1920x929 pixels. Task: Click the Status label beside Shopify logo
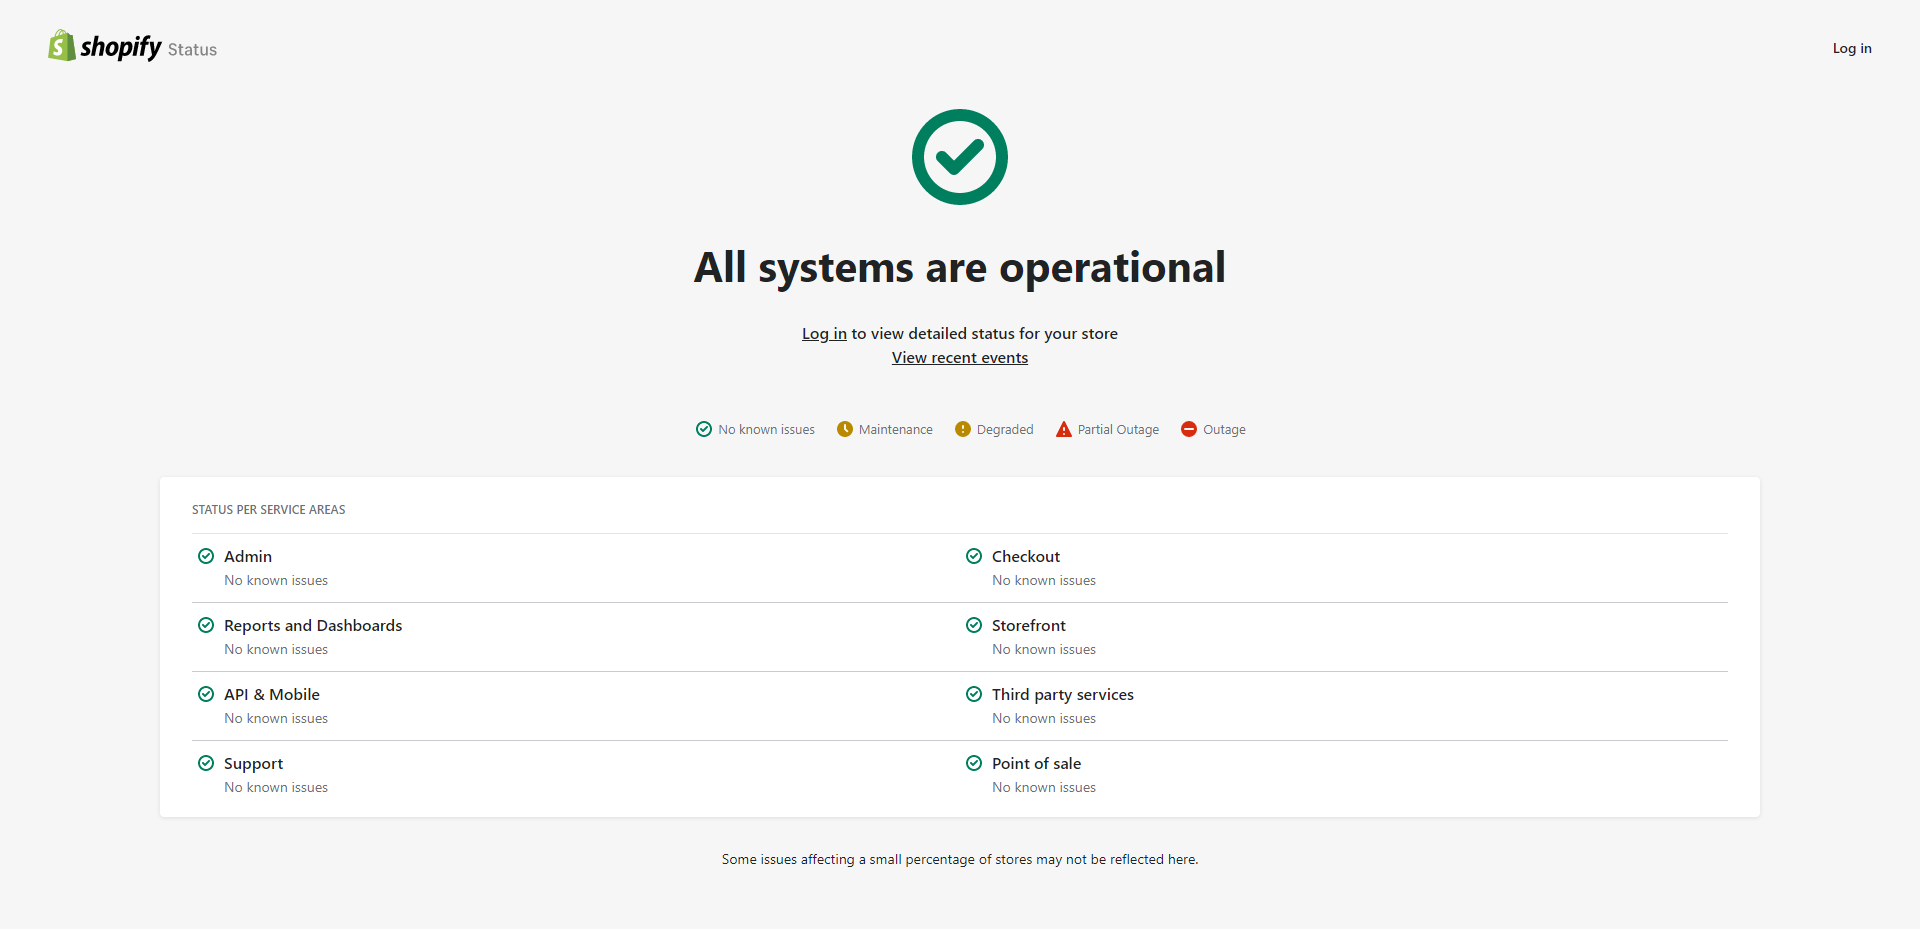(x=192, y=50)
